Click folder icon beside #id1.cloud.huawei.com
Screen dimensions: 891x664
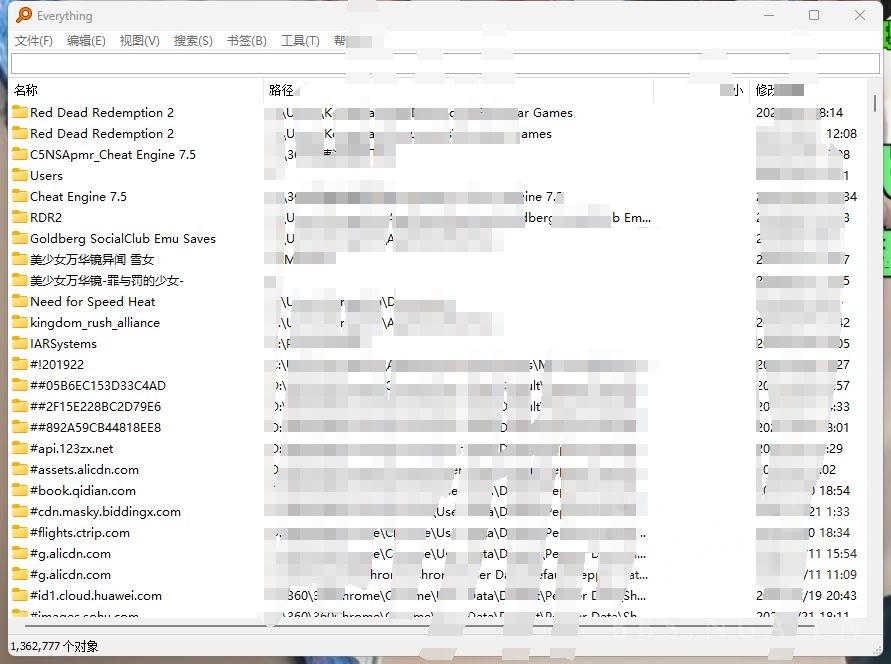(20, 595)
